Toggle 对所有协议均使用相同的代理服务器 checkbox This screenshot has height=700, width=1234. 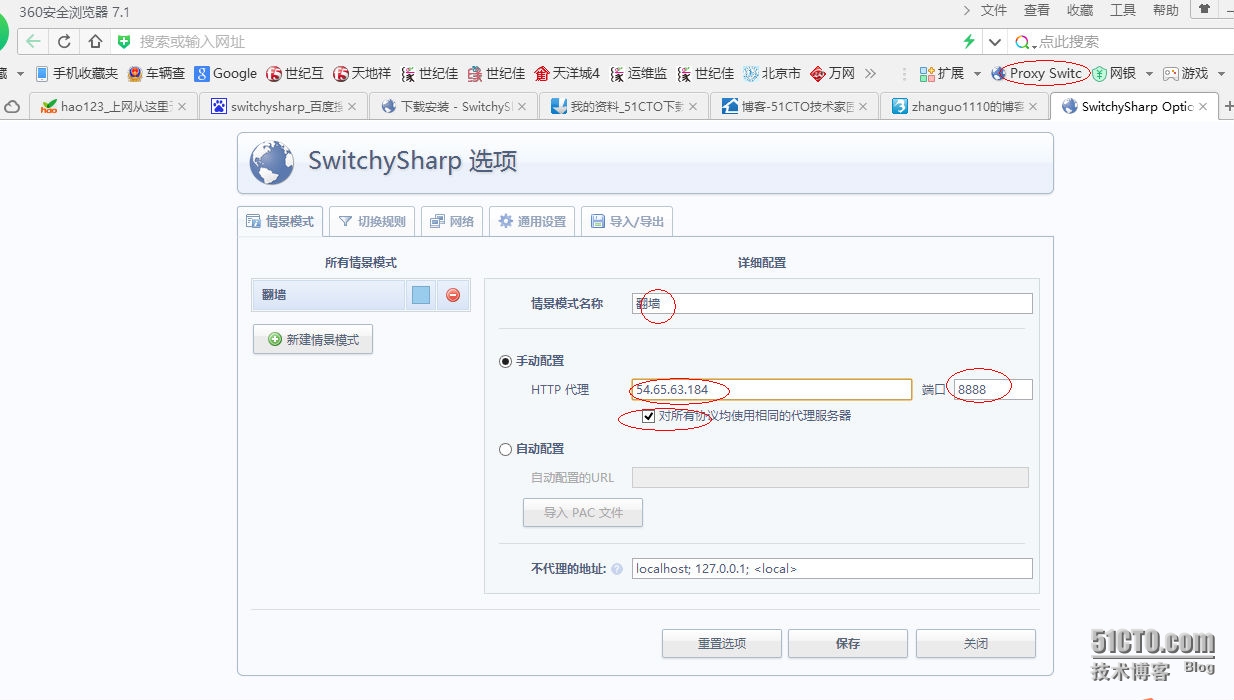point(648,416)
